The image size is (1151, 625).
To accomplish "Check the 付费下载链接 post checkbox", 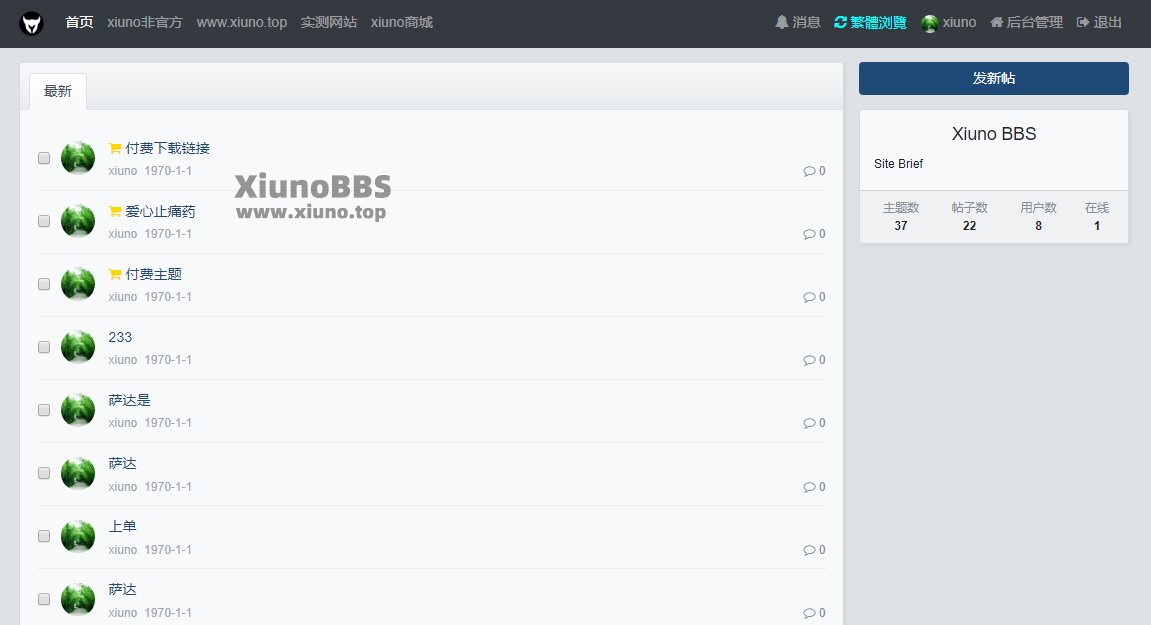I will tap(44, 158).
